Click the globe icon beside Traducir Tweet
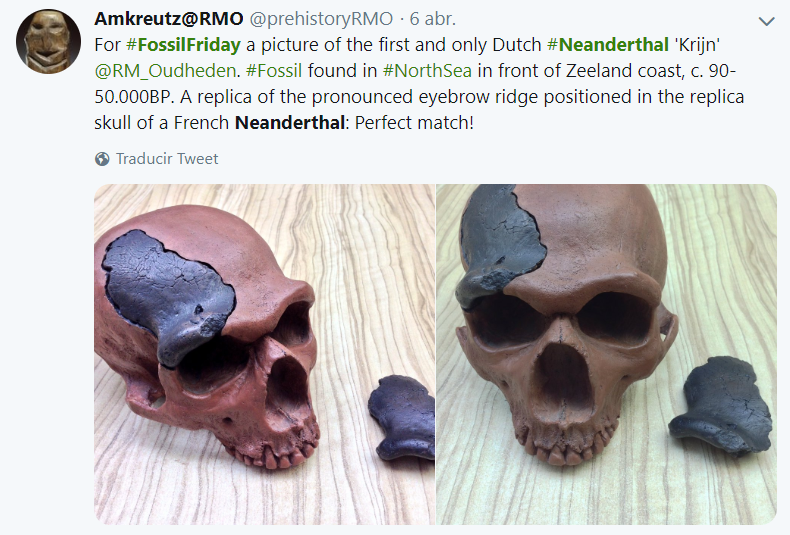 point(102,159)
